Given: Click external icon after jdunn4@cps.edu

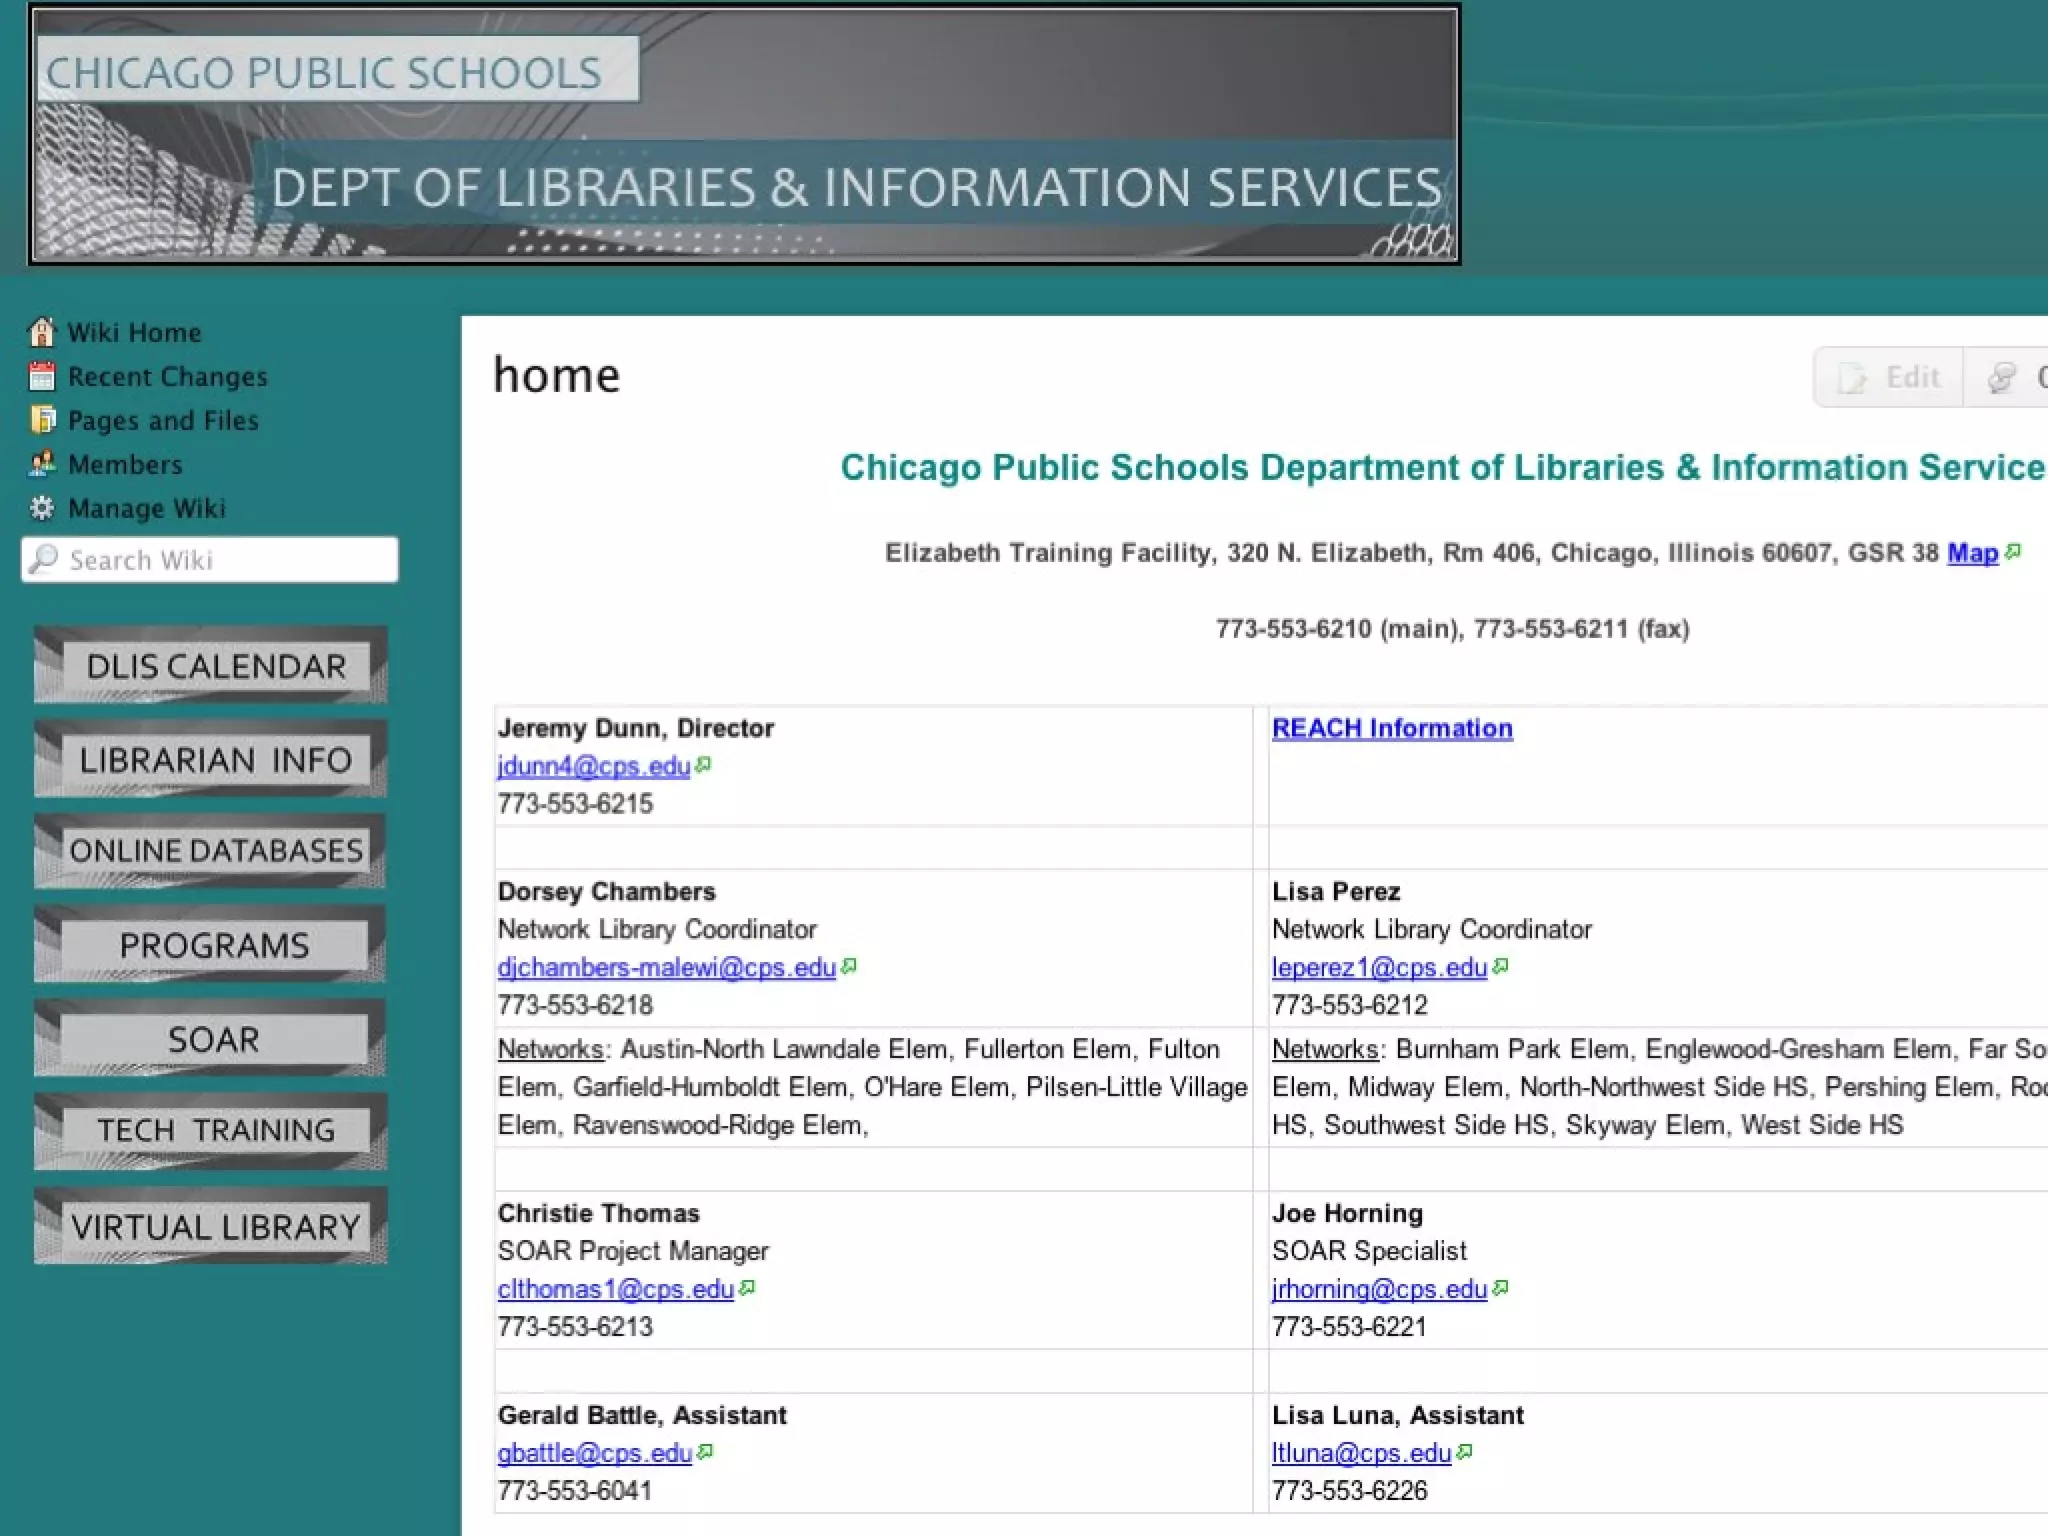Looking at the screenshot, I should point(704,765).
